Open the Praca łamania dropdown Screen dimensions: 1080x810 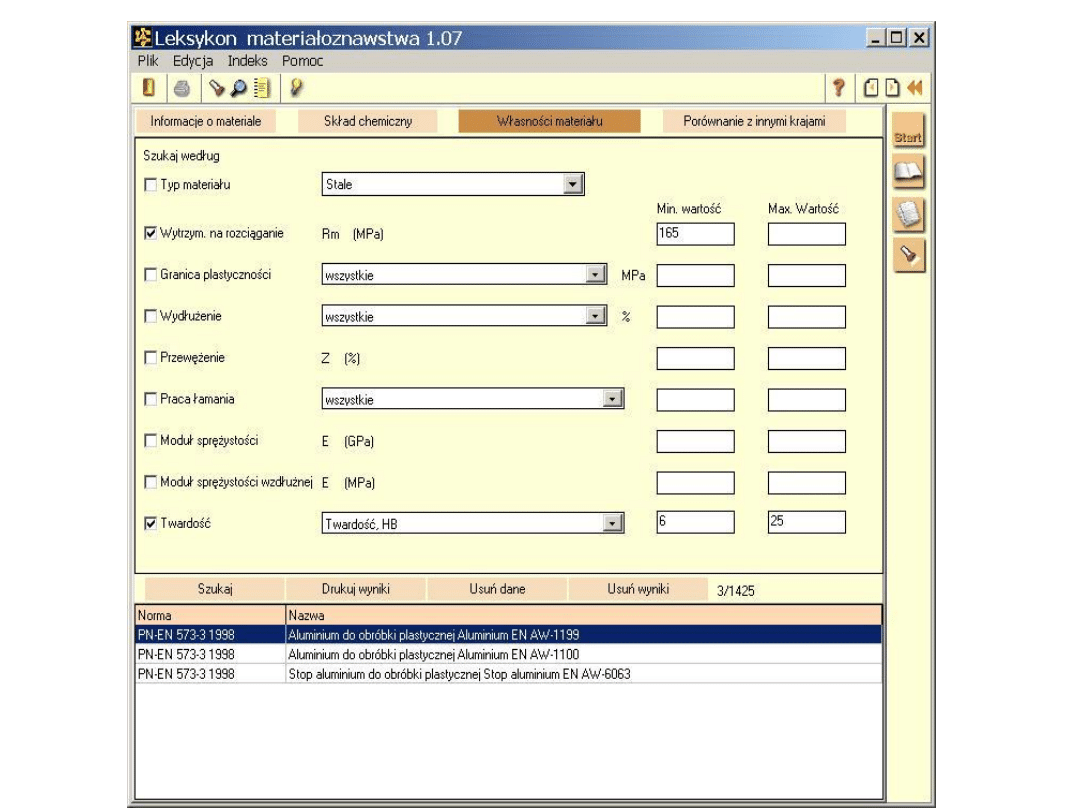tap(612, 400)
